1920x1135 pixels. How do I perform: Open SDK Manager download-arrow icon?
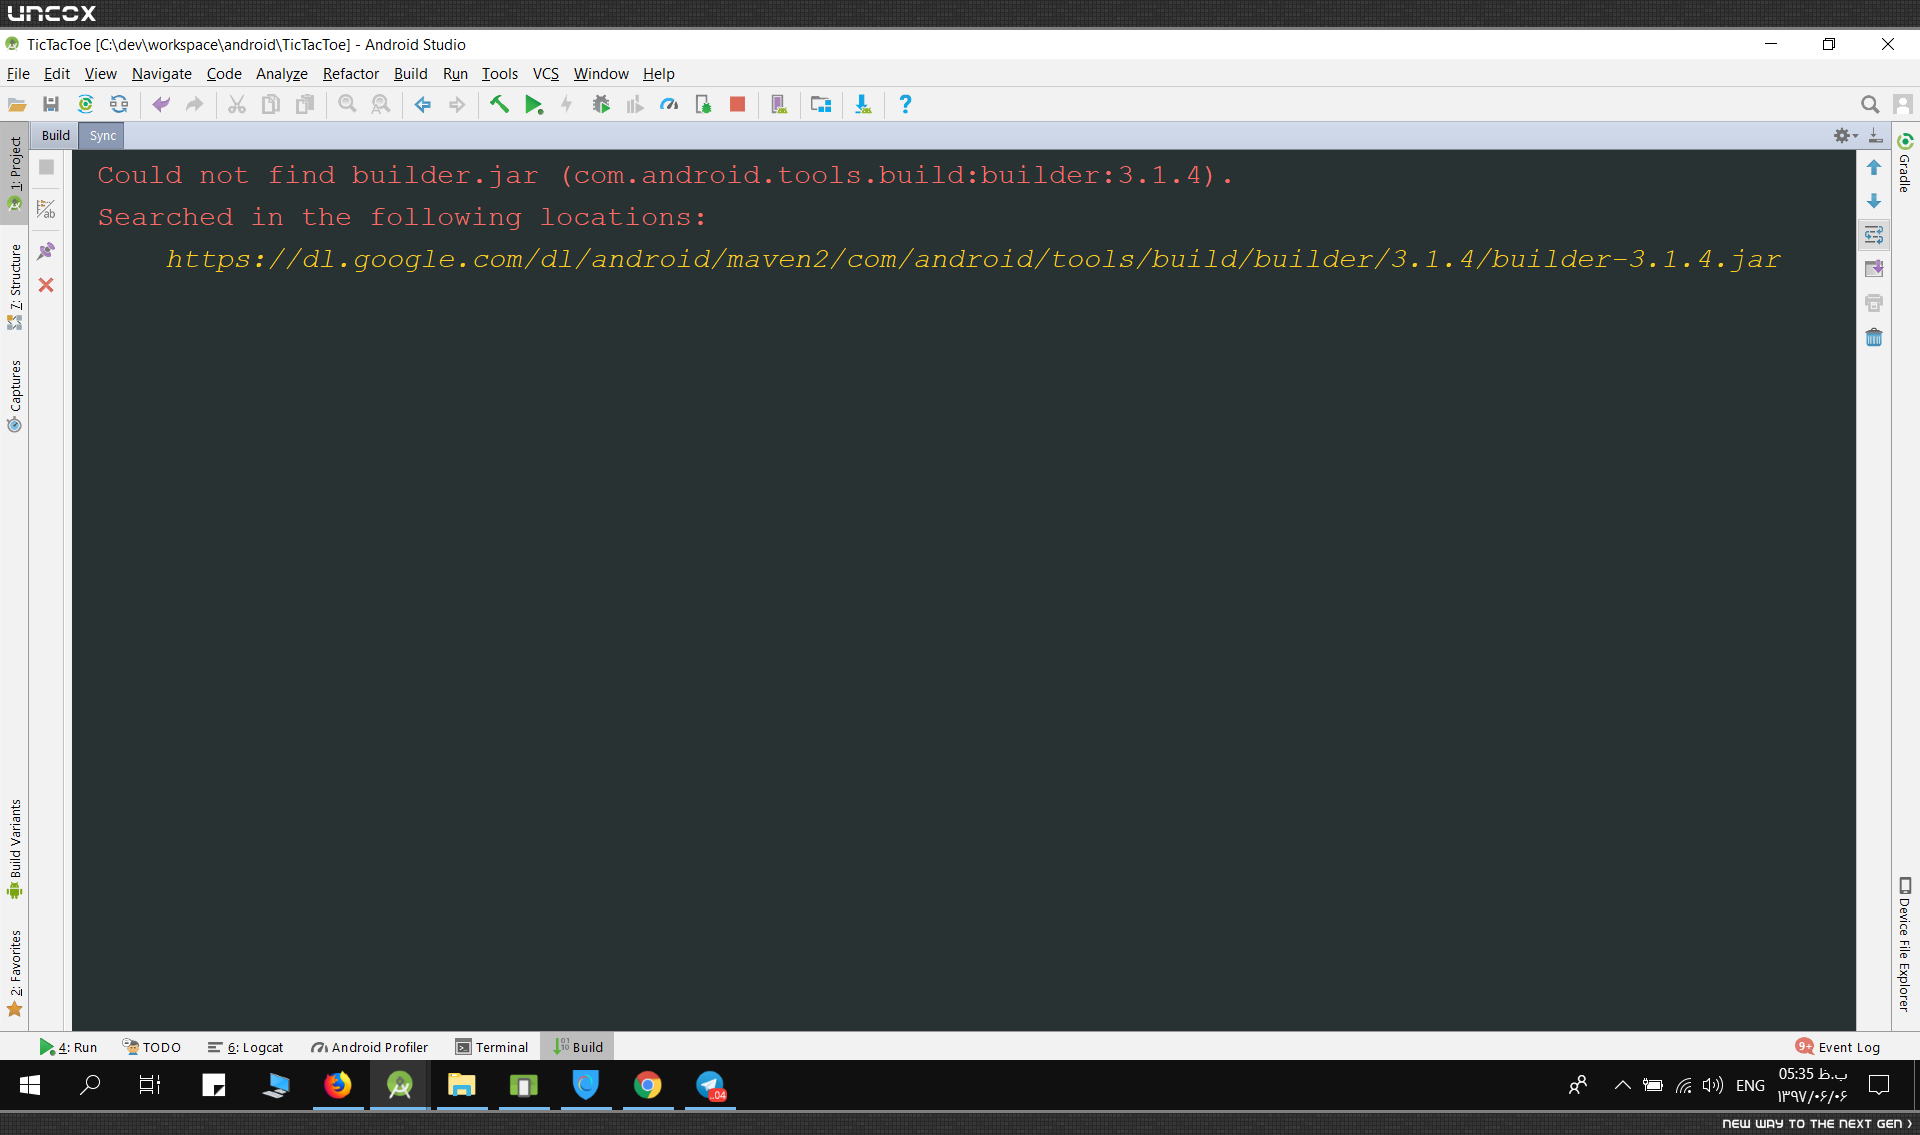click(x=863, y=104)
